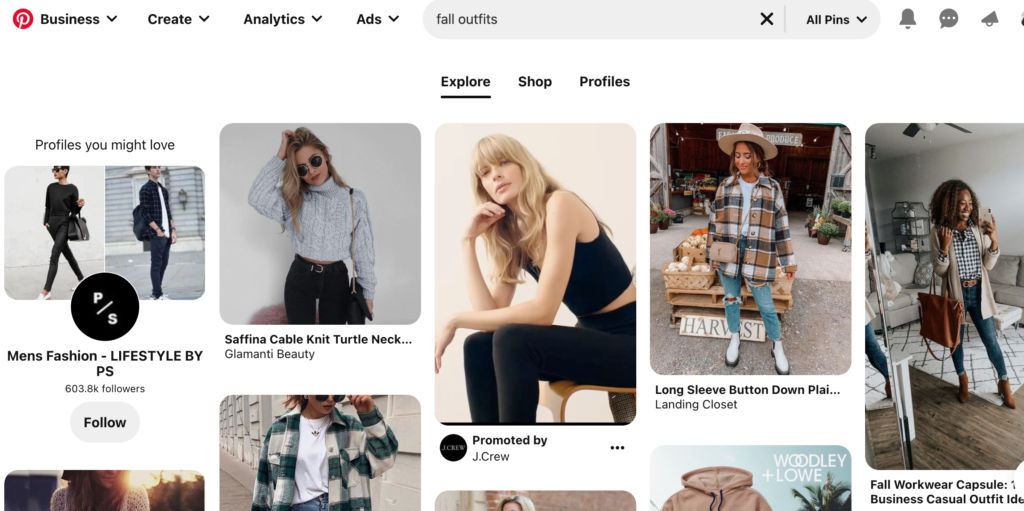This screenshot has height=511, width=1024.
Task: Open Fall Workwear Capsule pin title
Action: tap(946, 491)
